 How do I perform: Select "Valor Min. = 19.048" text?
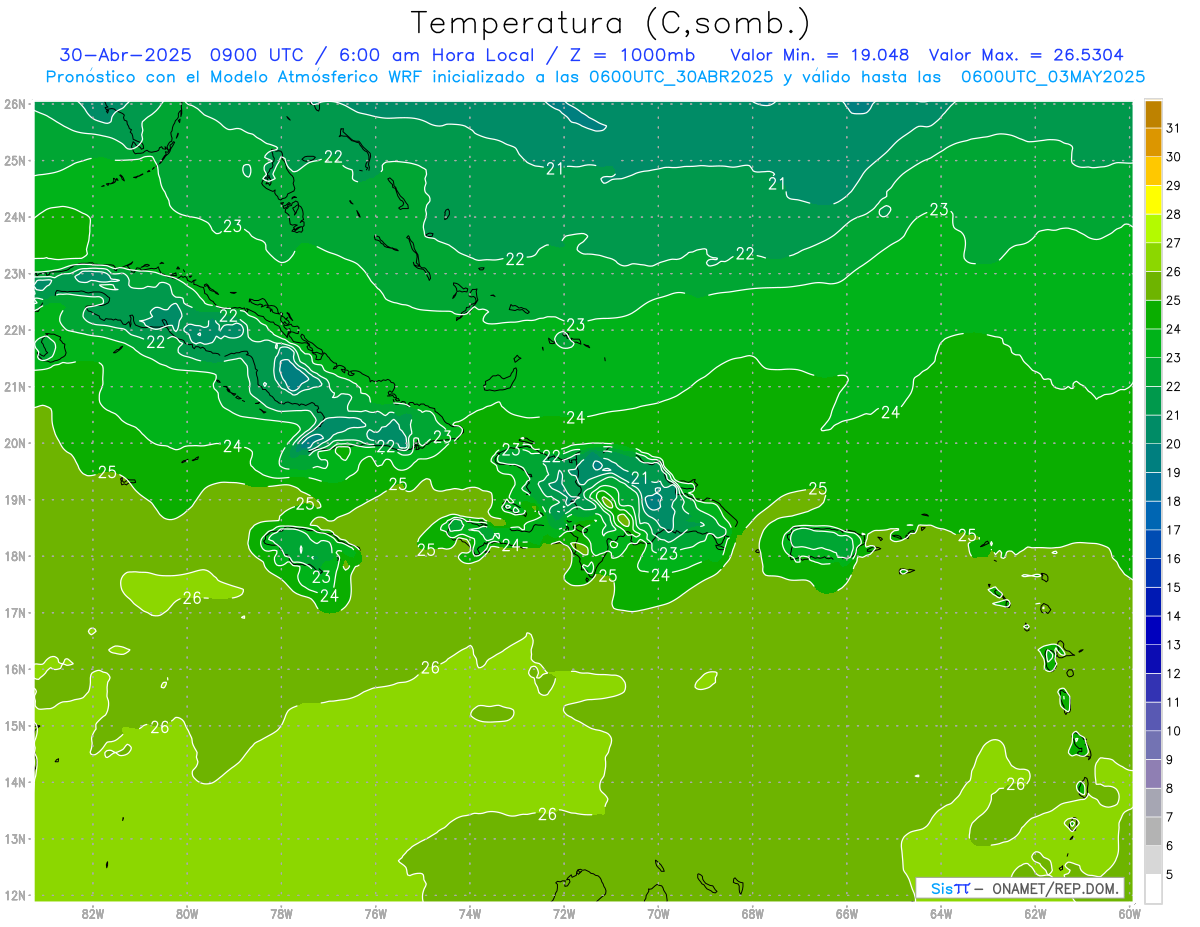[x=819, y=55]
